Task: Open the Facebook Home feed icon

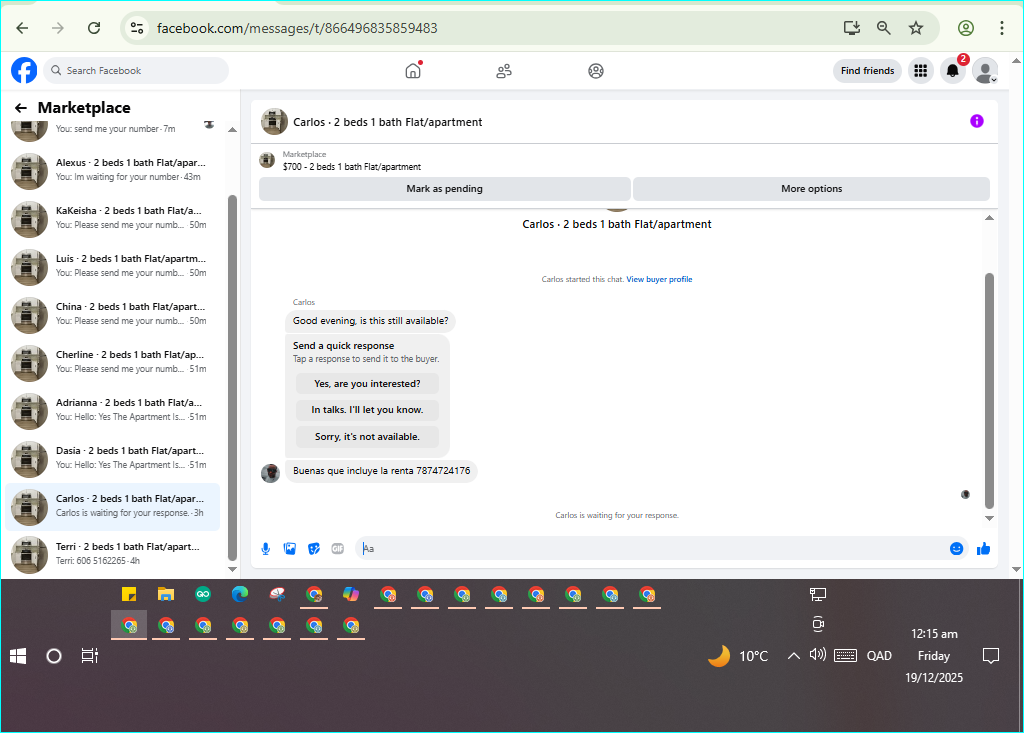Action: click(x=413, y=71)
